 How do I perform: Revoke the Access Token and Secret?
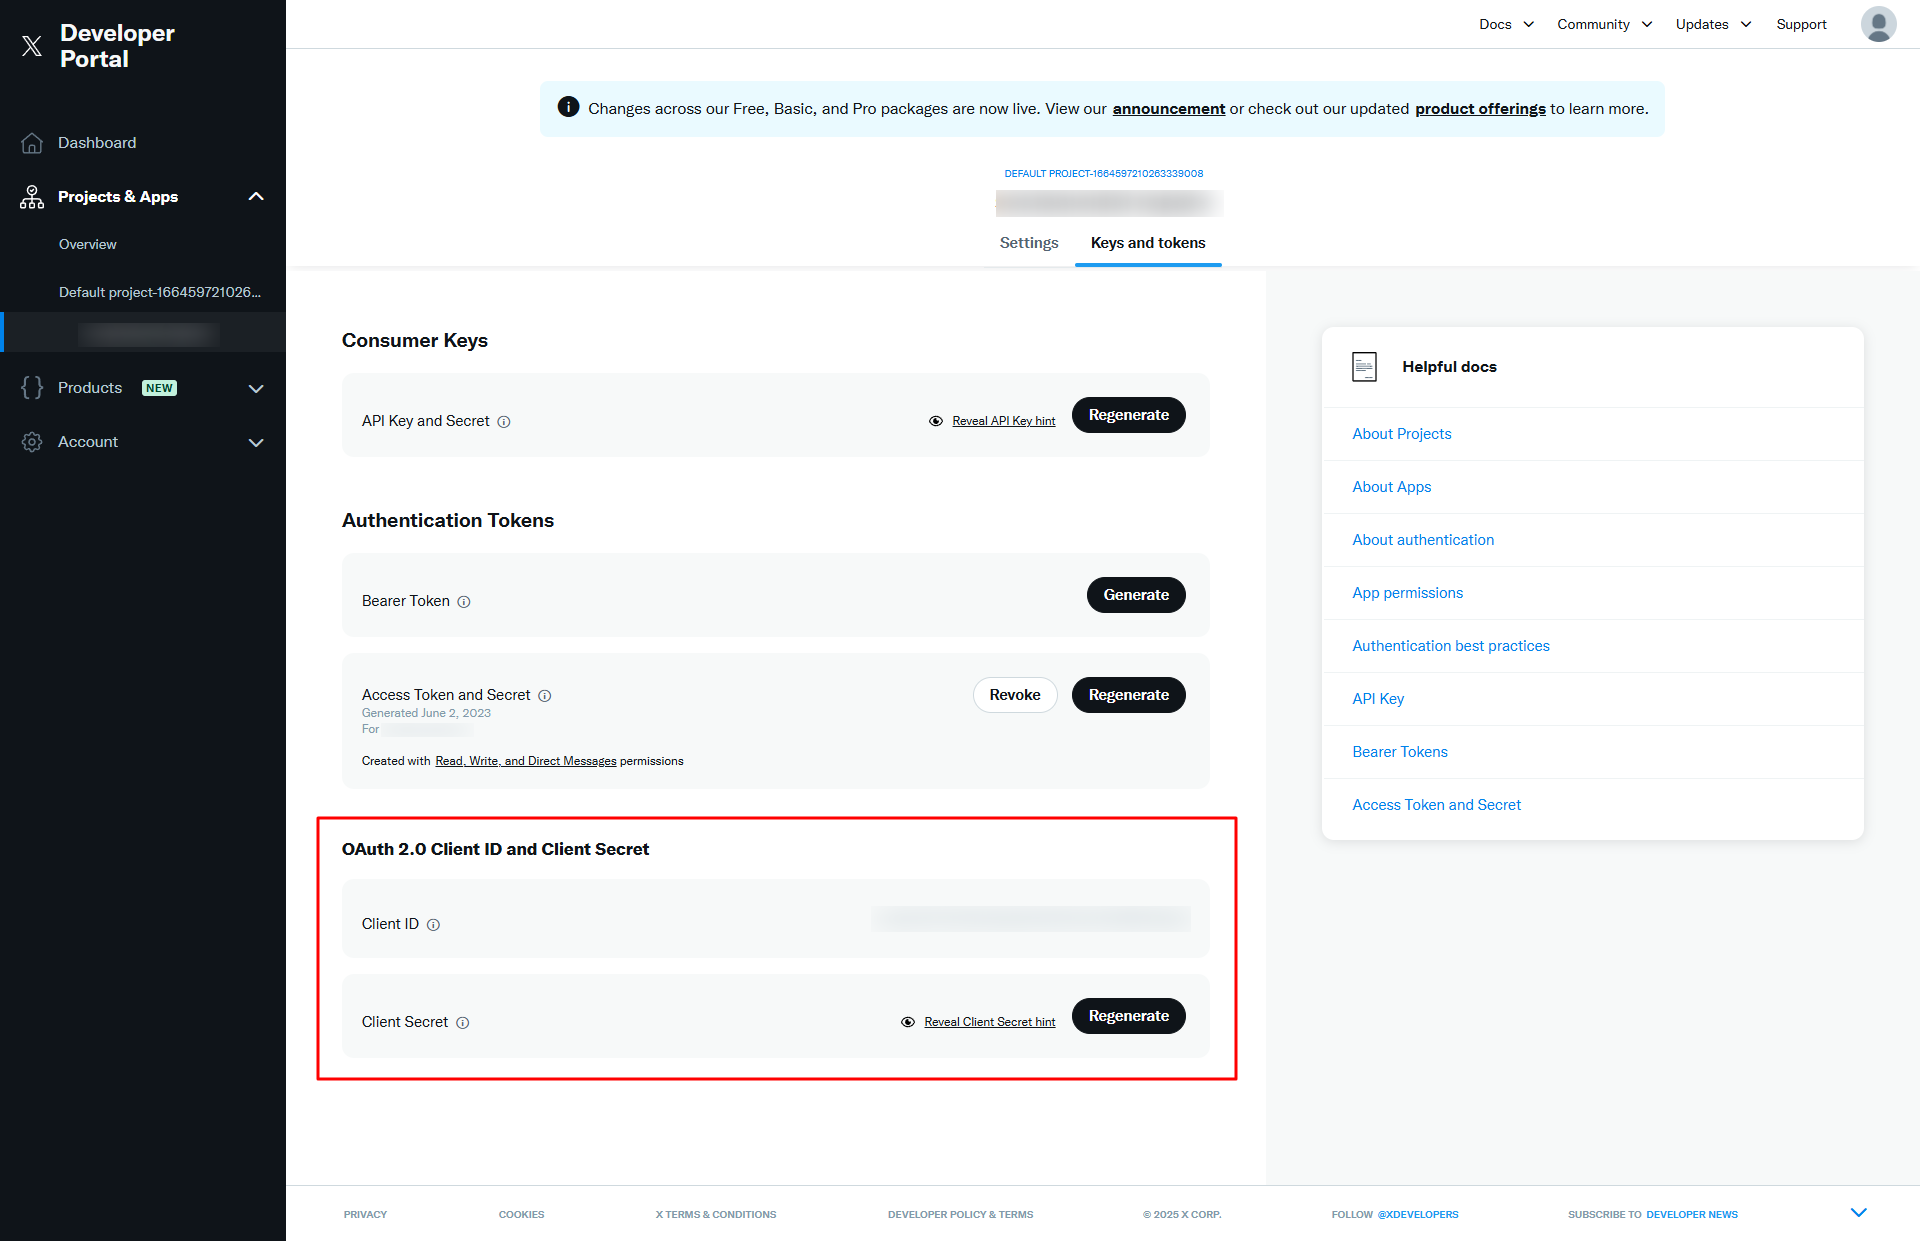coord(1015,695)
